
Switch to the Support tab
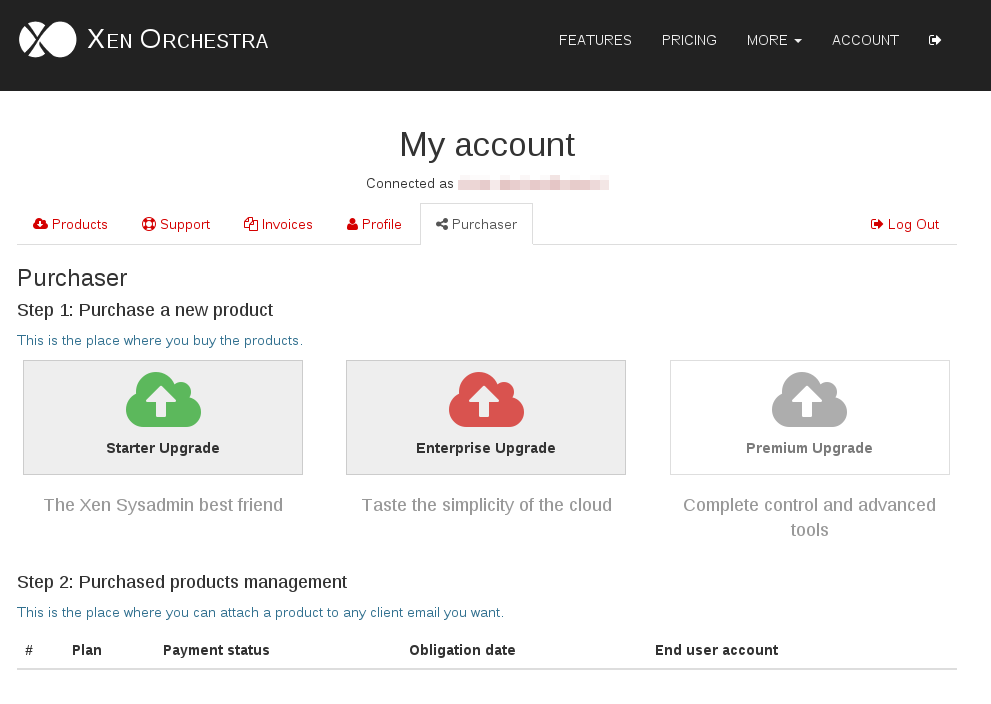[x=176, y=224]
